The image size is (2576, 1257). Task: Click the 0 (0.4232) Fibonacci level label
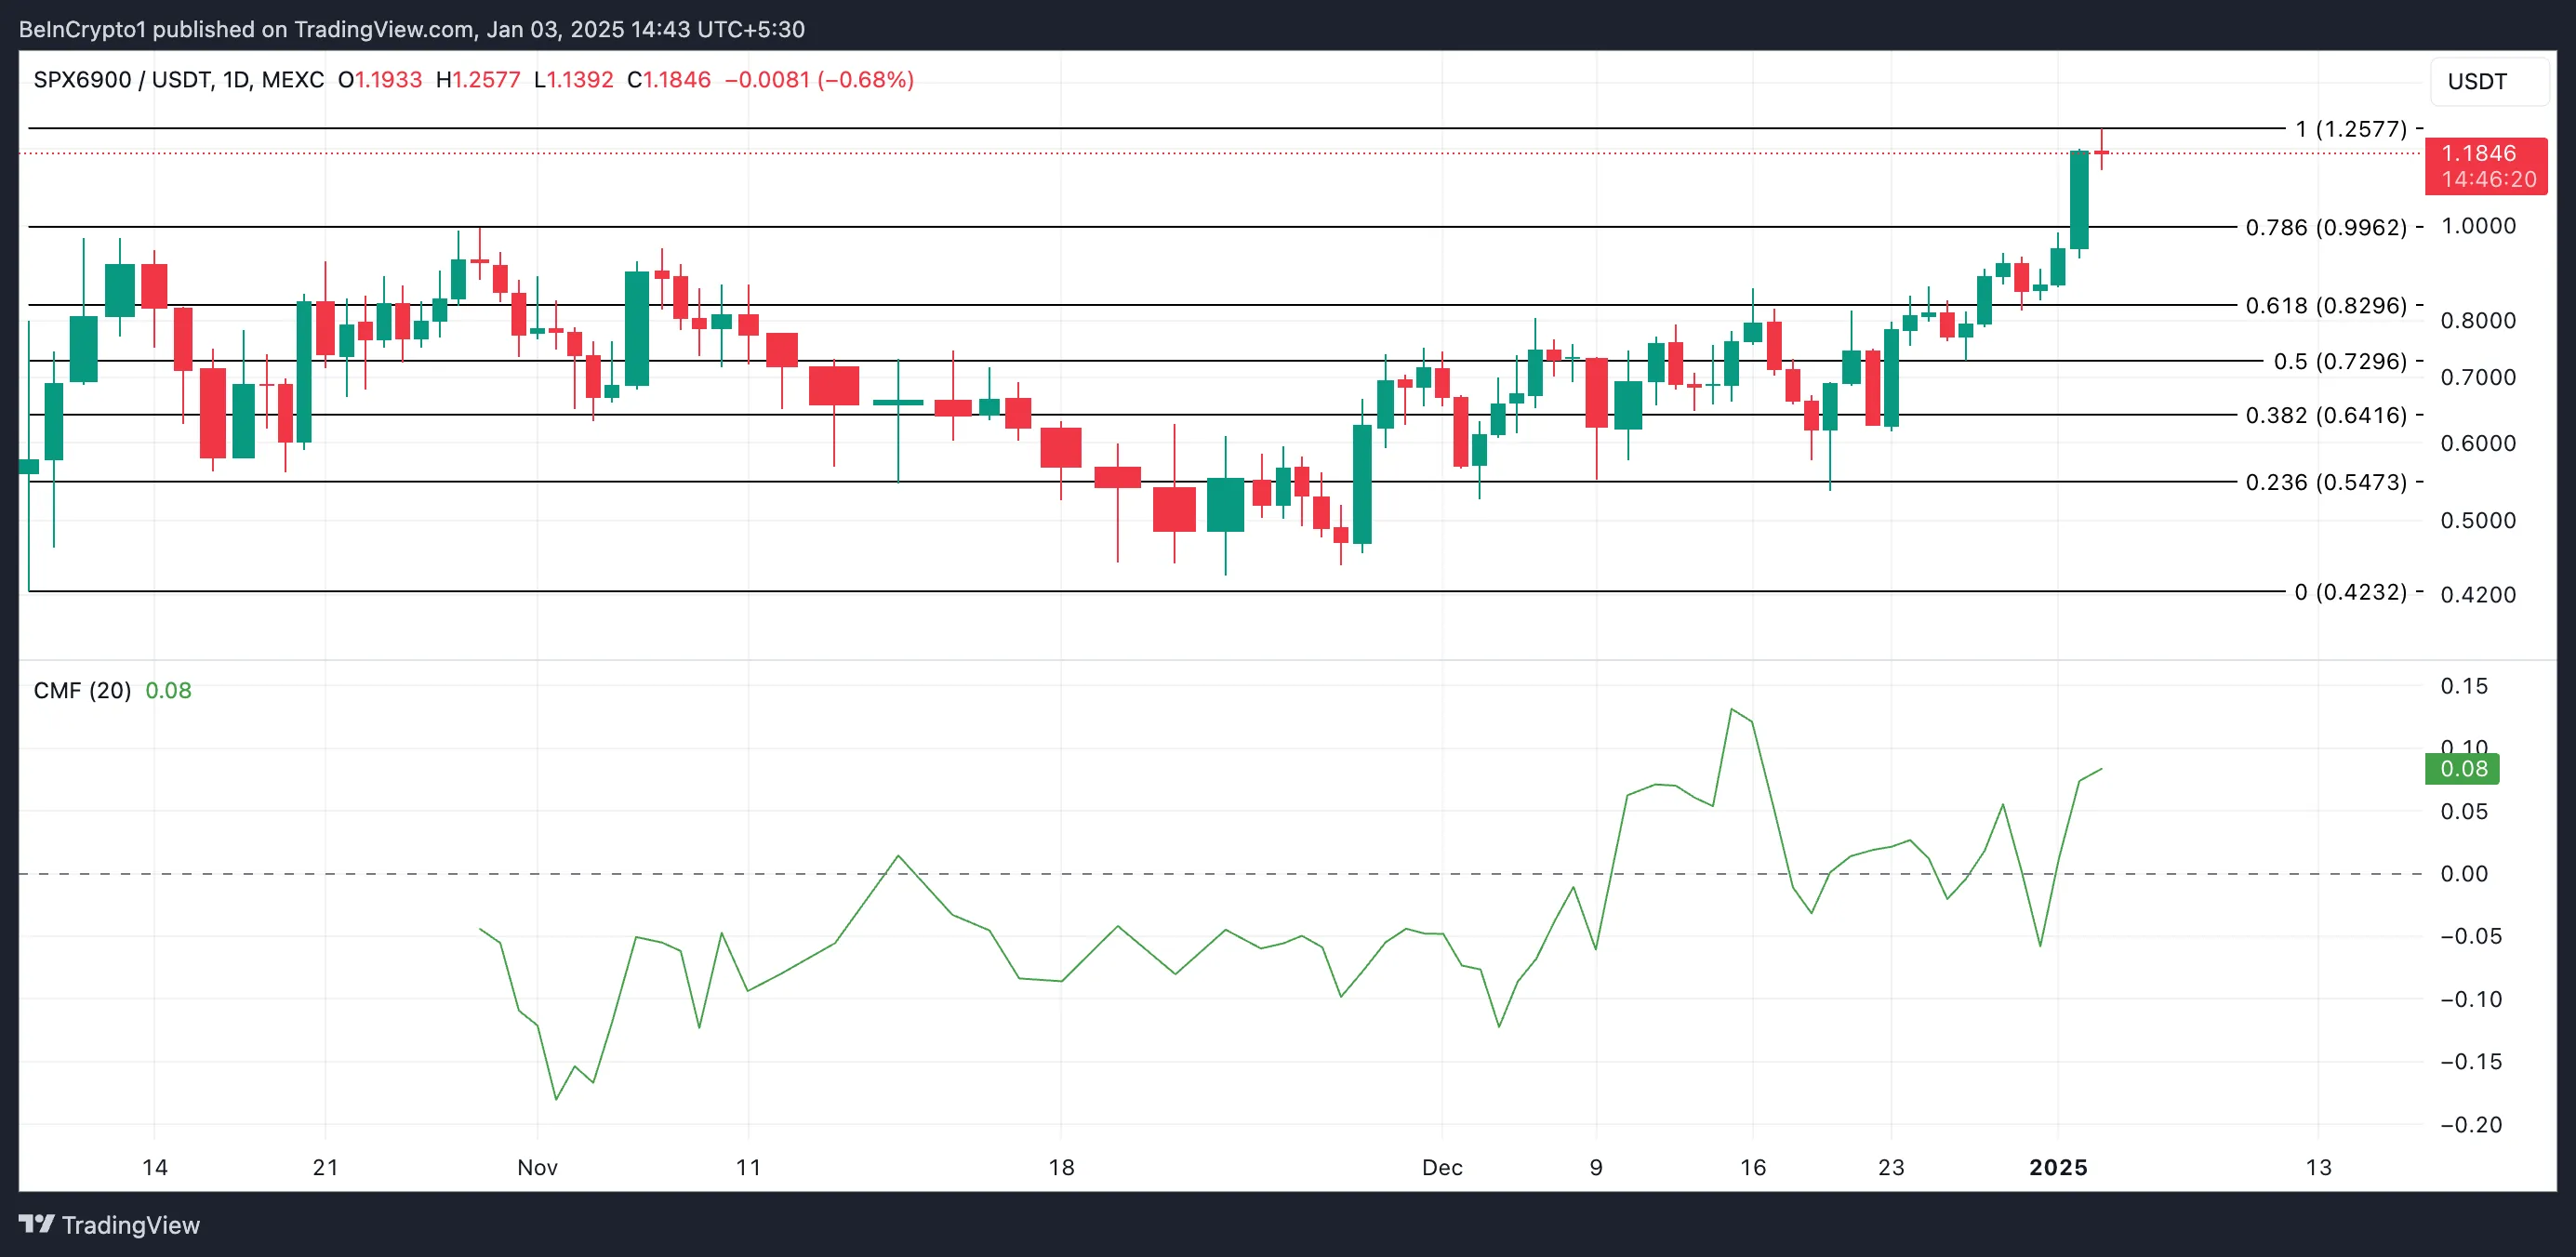pyautogui.click(x=2350, y=592)
